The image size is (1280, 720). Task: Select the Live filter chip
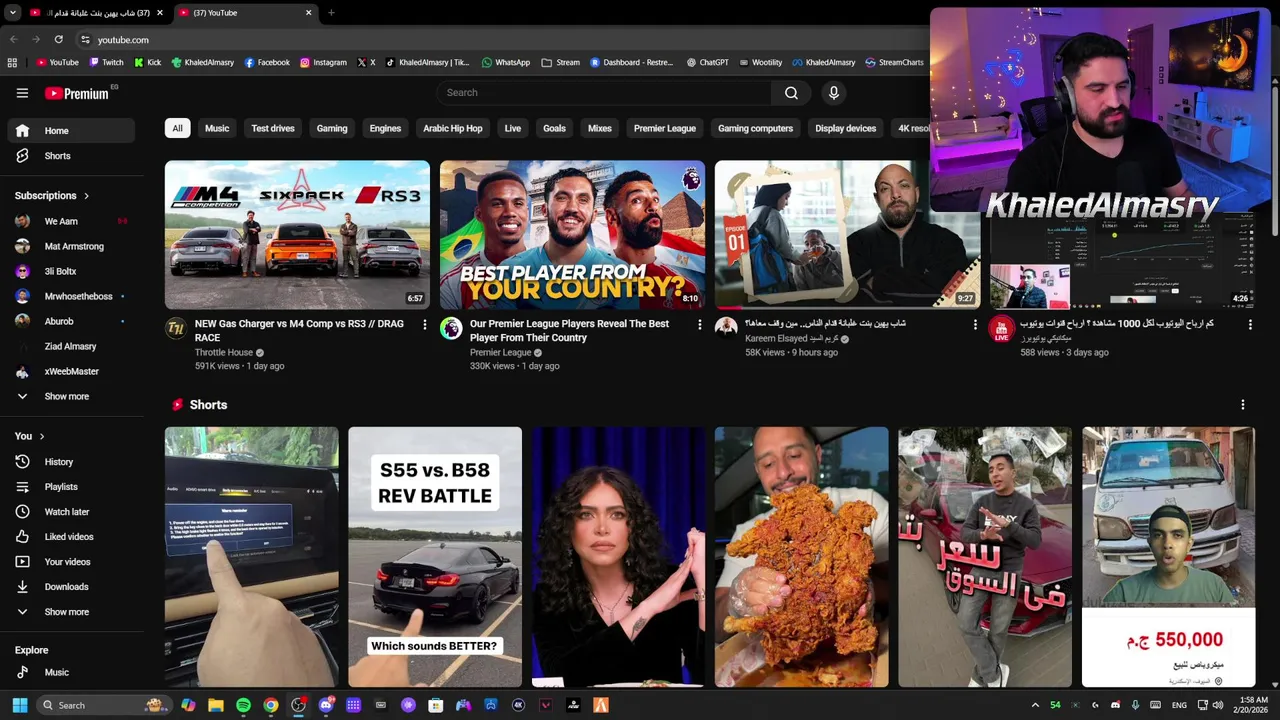pos(513,128)
